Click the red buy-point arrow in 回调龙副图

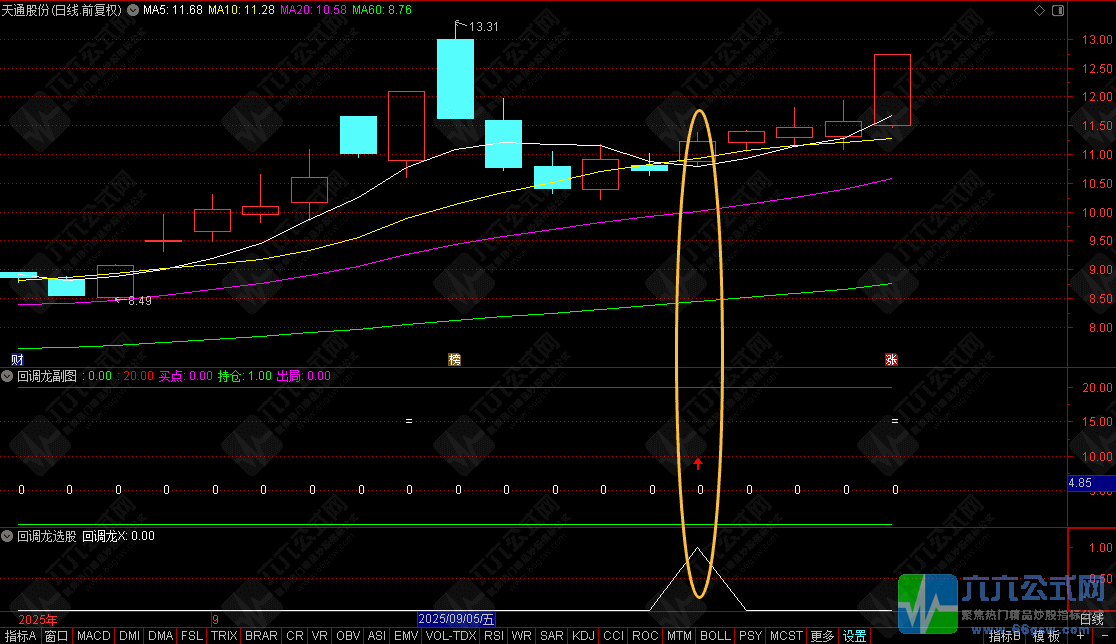coord(698,464)
